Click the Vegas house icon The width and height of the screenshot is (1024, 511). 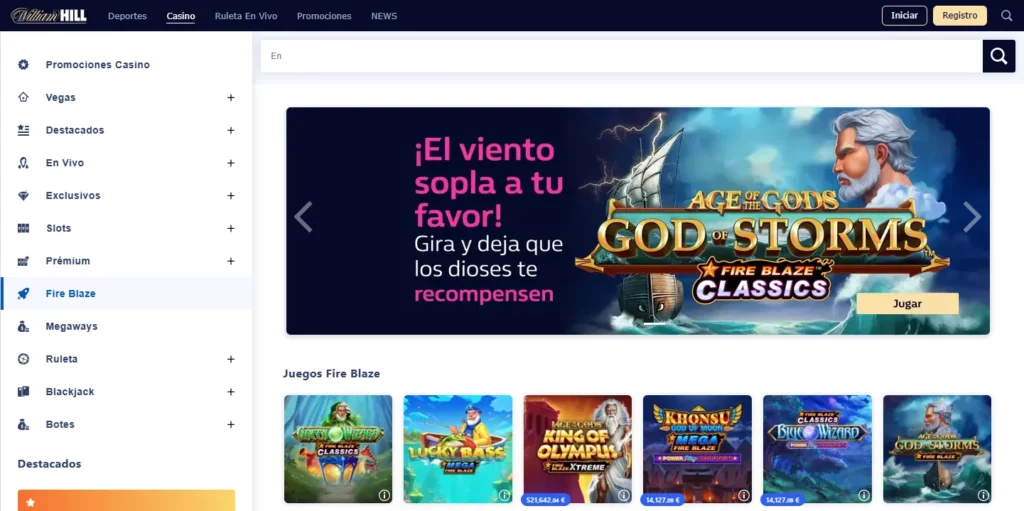point(24,97)
